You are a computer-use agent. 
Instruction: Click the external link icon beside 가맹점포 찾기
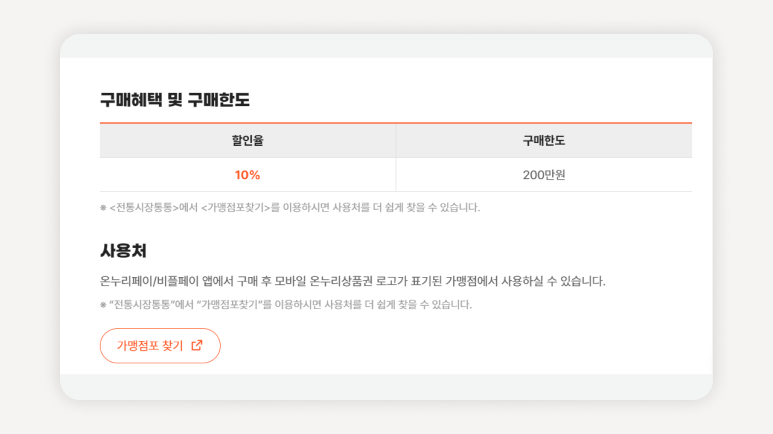tap(197, 345)
